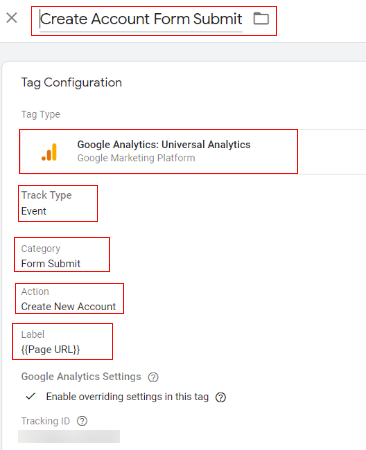Click the Tag Type label
366x450 pixels.
pos(41,115)
